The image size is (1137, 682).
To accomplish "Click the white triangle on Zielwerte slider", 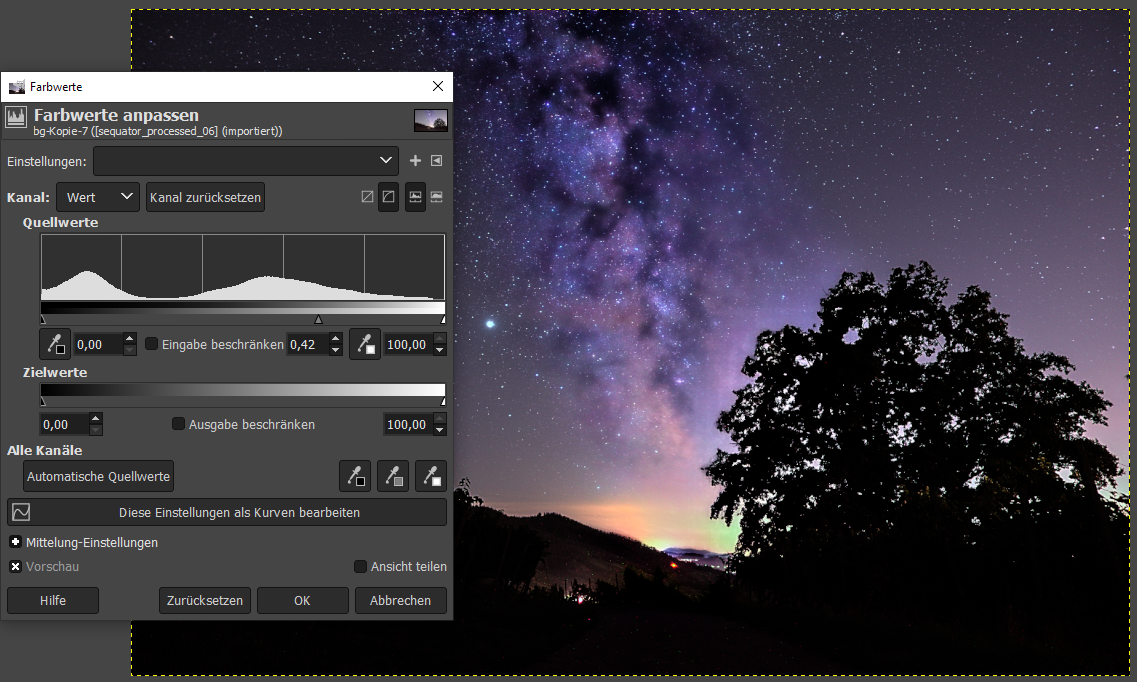I will coord(443,401).
